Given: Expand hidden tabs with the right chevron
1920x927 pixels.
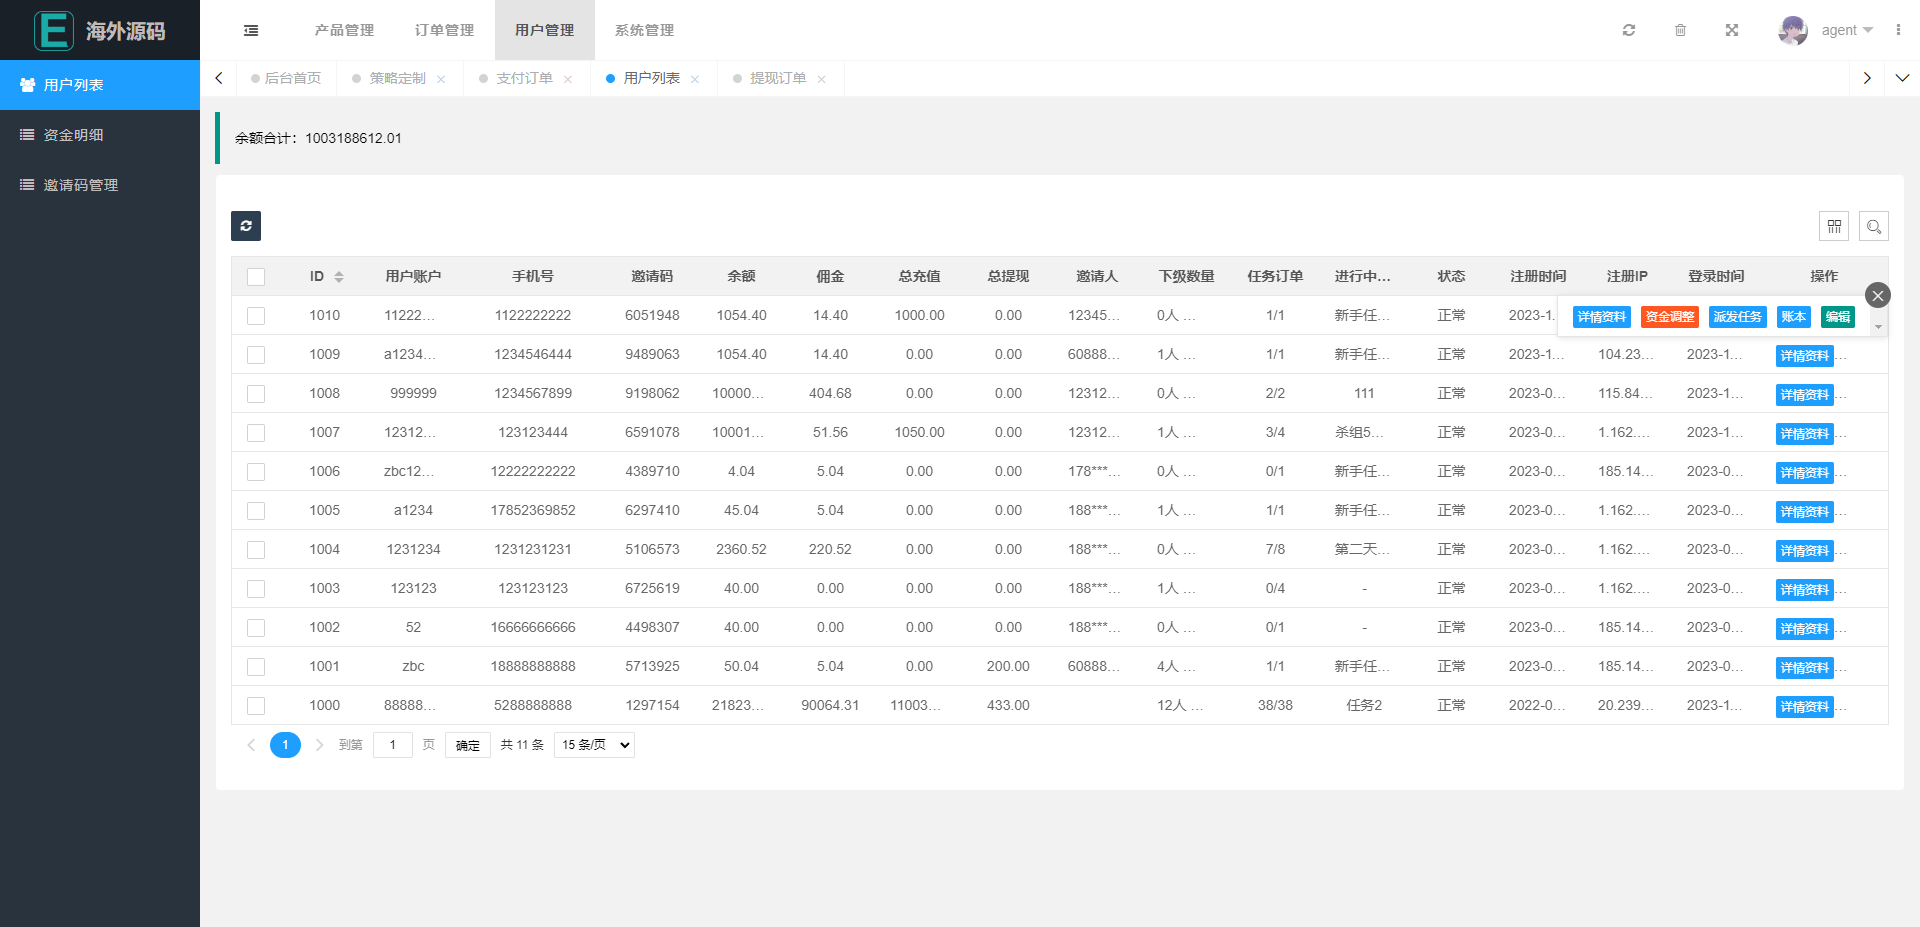Looking at the screenshot, I should click(x=1867, y=77).
